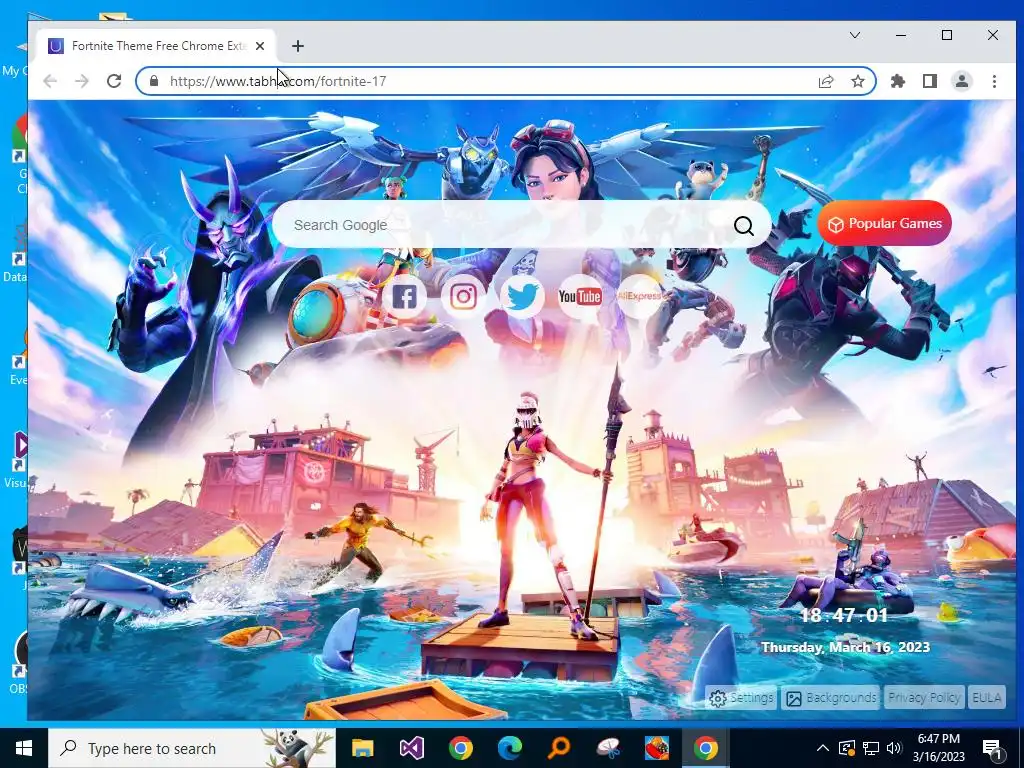The height and width of the screenshot is (768, 1024).
Task: Open the Chrome profile avatar
Action: click(962, 81)
